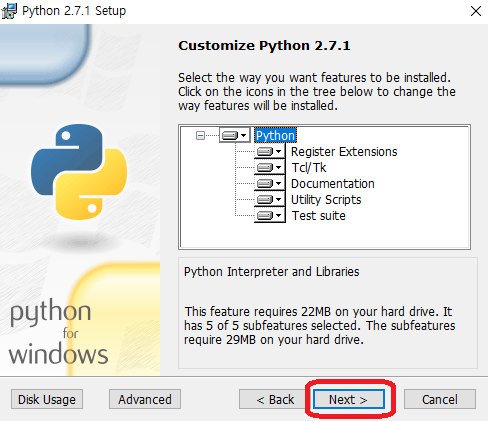
Task: Select the Tcl/Tk feature row
Action: [309, 168]
